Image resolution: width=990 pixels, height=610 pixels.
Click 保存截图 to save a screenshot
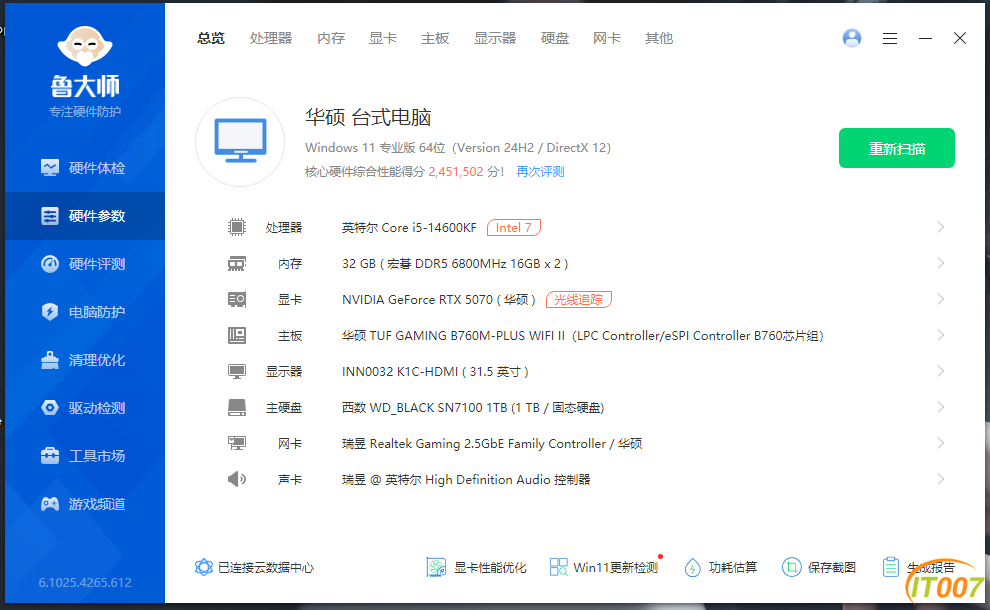tap(819, 567)
